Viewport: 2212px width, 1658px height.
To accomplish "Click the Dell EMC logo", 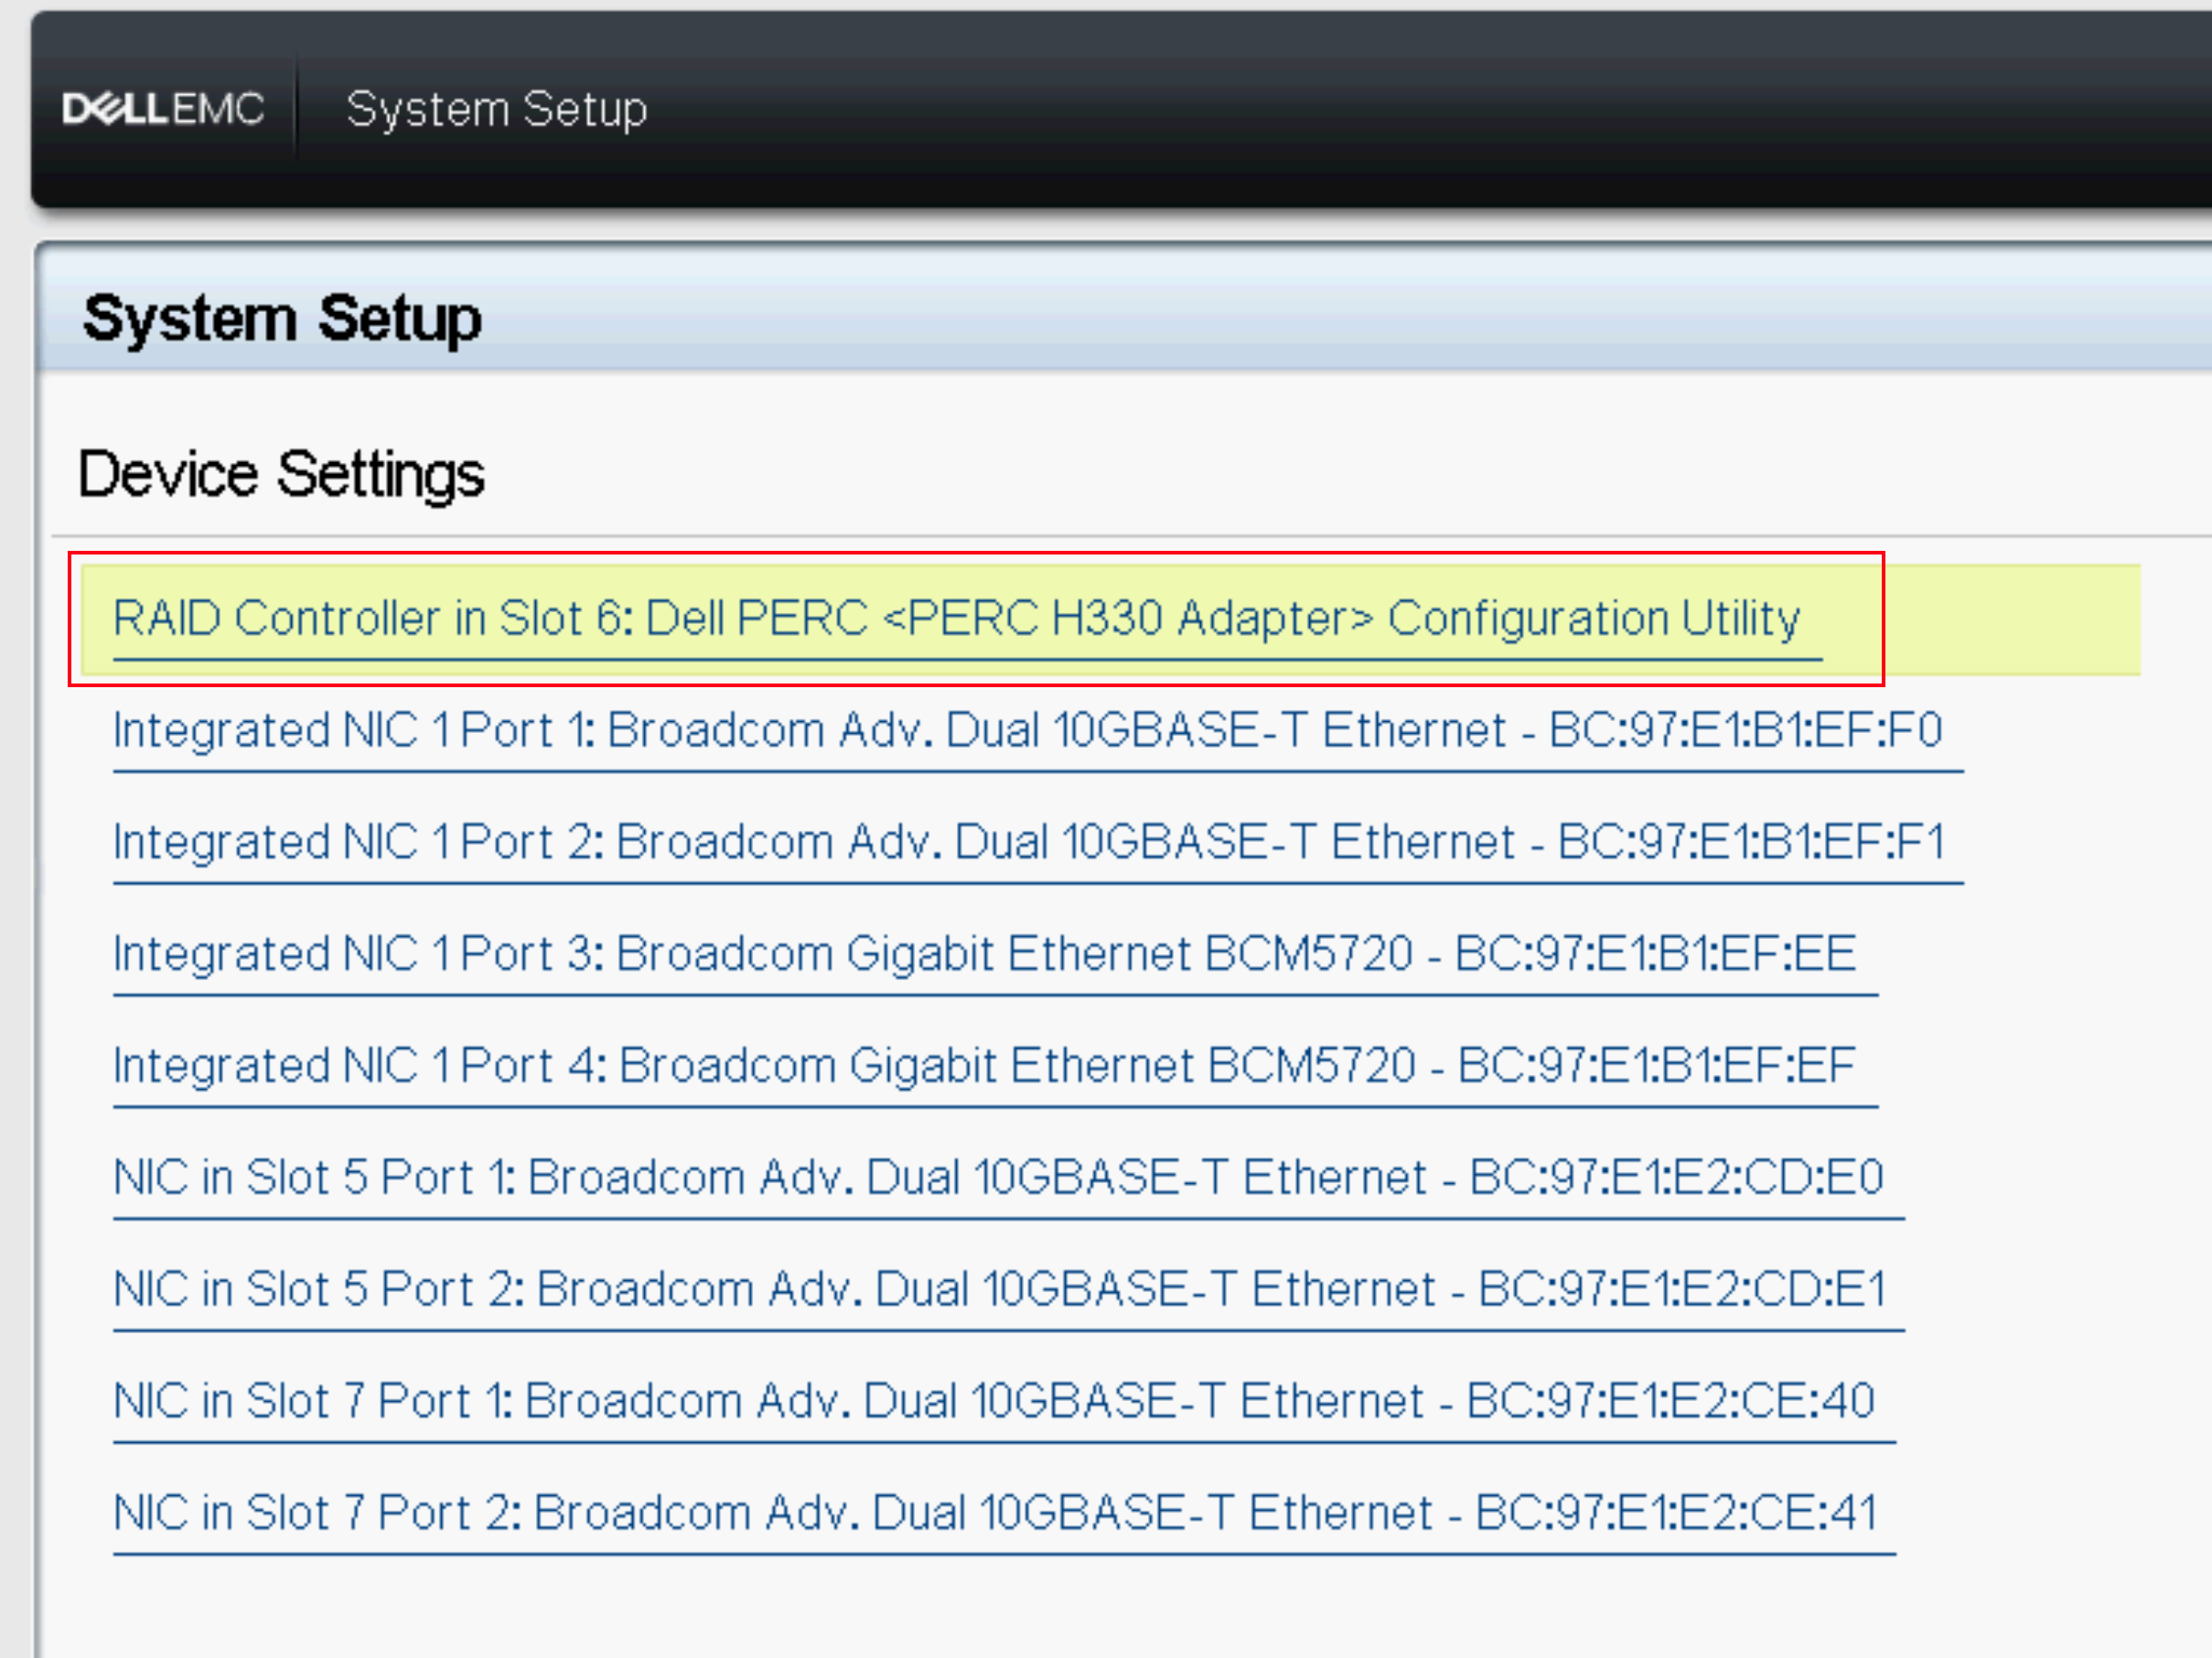I will [x=163, y=108].
